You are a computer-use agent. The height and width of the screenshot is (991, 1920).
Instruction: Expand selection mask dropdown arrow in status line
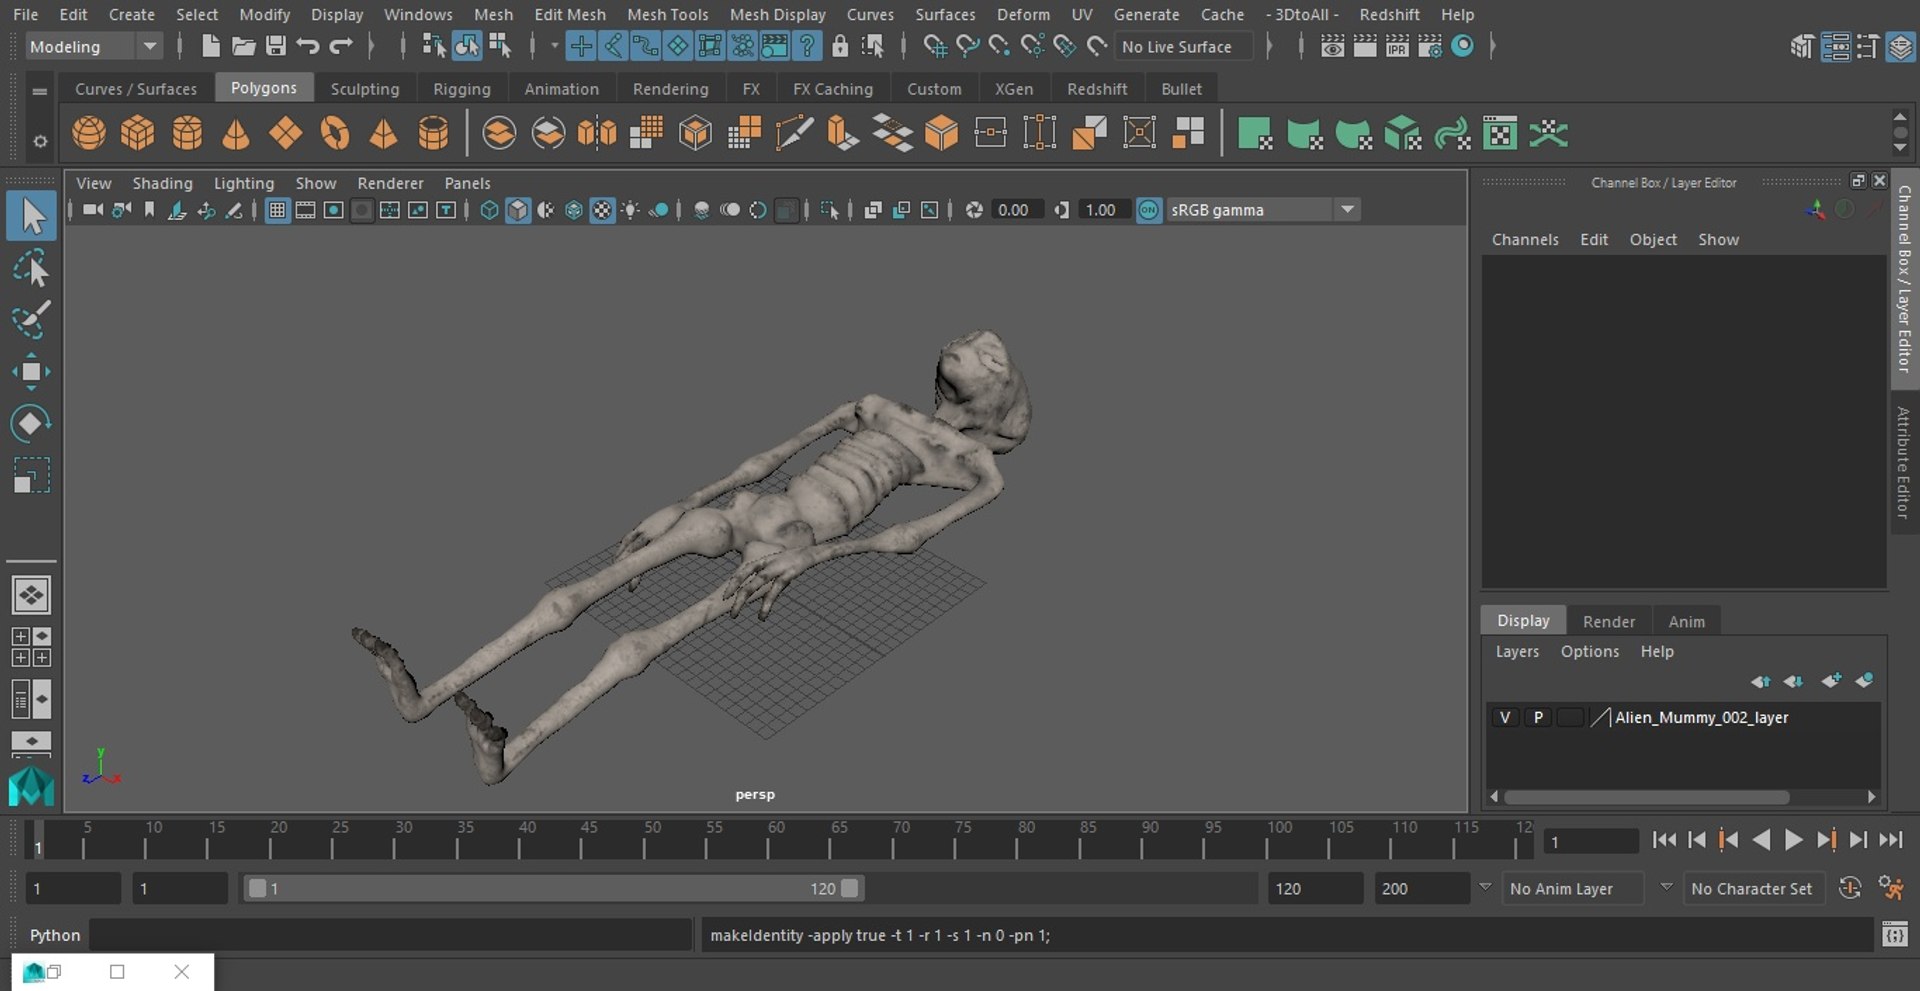(554, 46)
